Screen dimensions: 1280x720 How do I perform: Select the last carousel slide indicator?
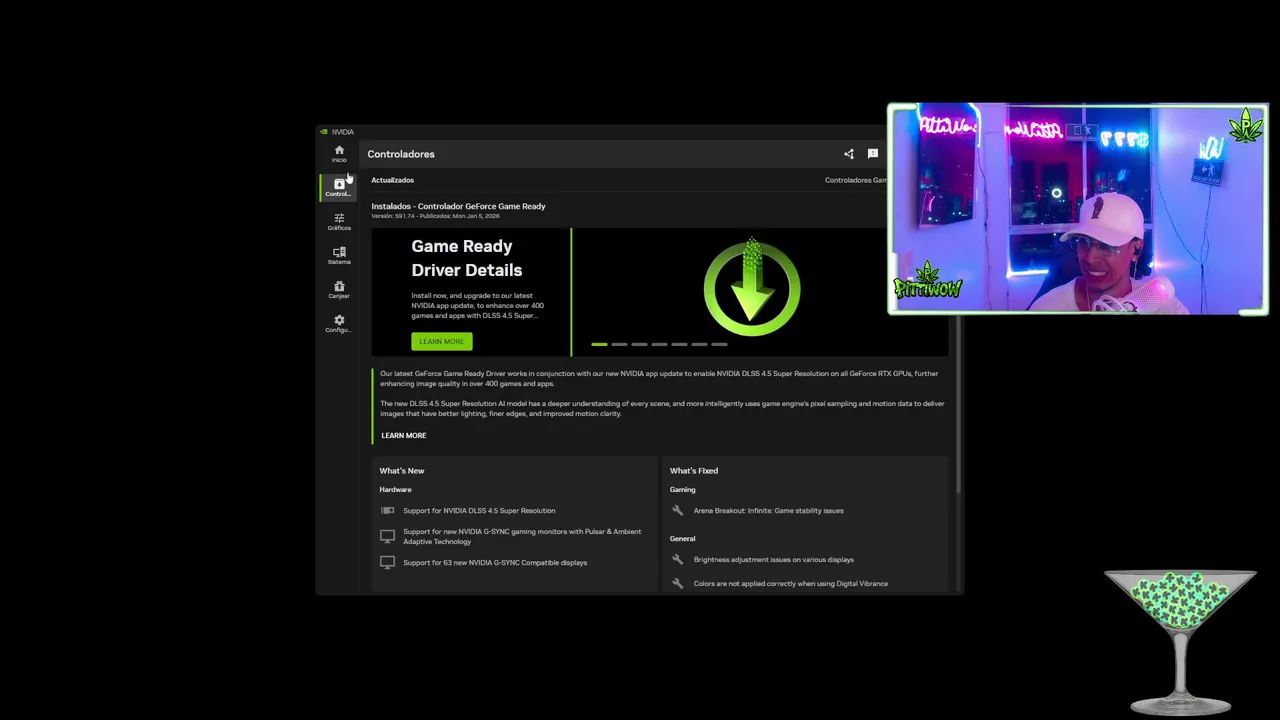[x=719, y=344]
